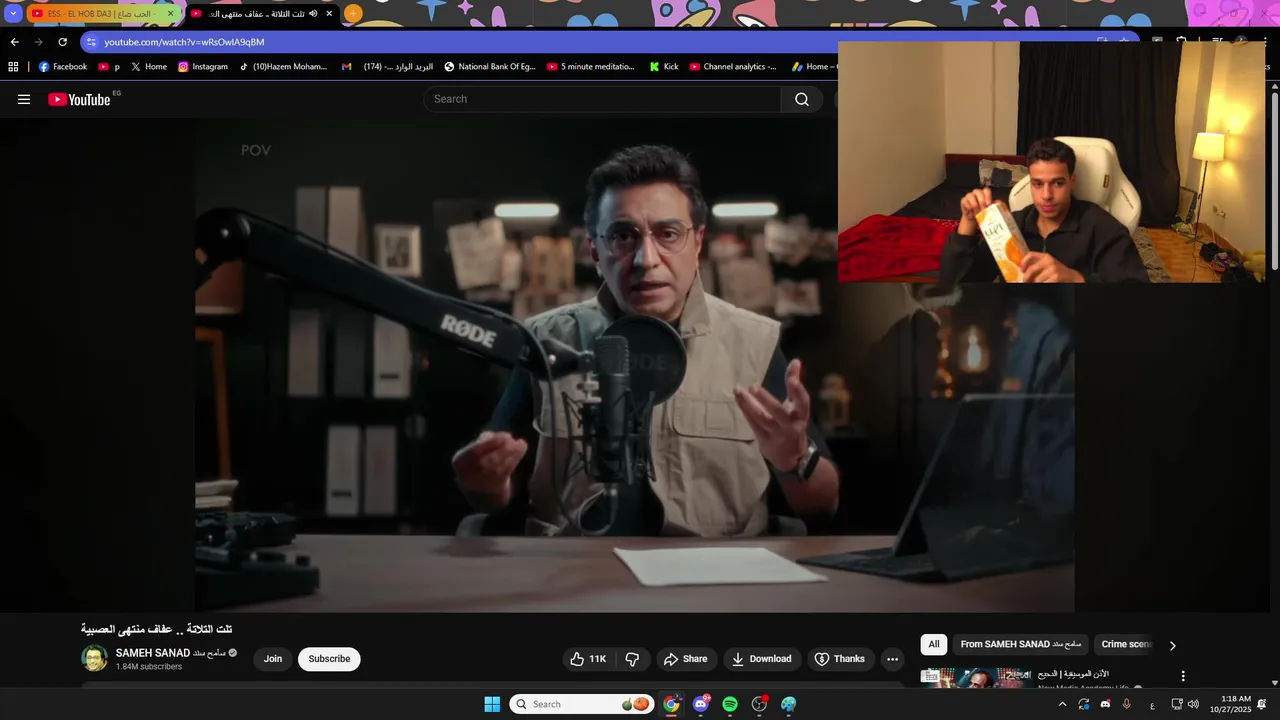Open the Facebook bookmark
The image size is (1280, 720).
click(x=63, y=67)
